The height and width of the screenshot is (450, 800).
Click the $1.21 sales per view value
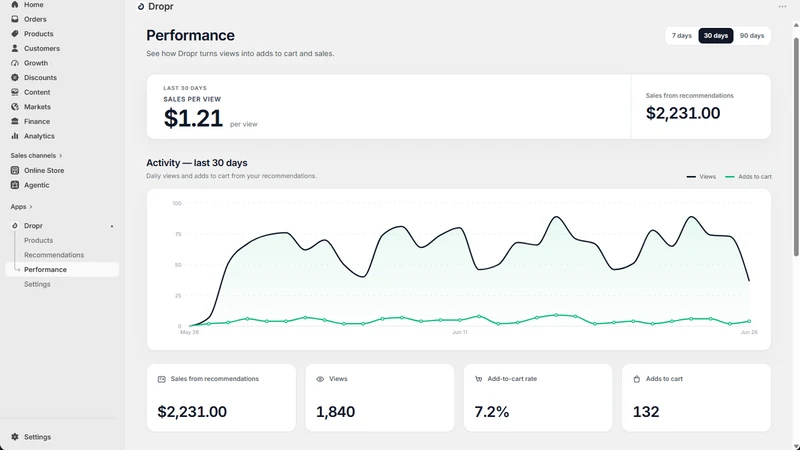coord(193,118)
